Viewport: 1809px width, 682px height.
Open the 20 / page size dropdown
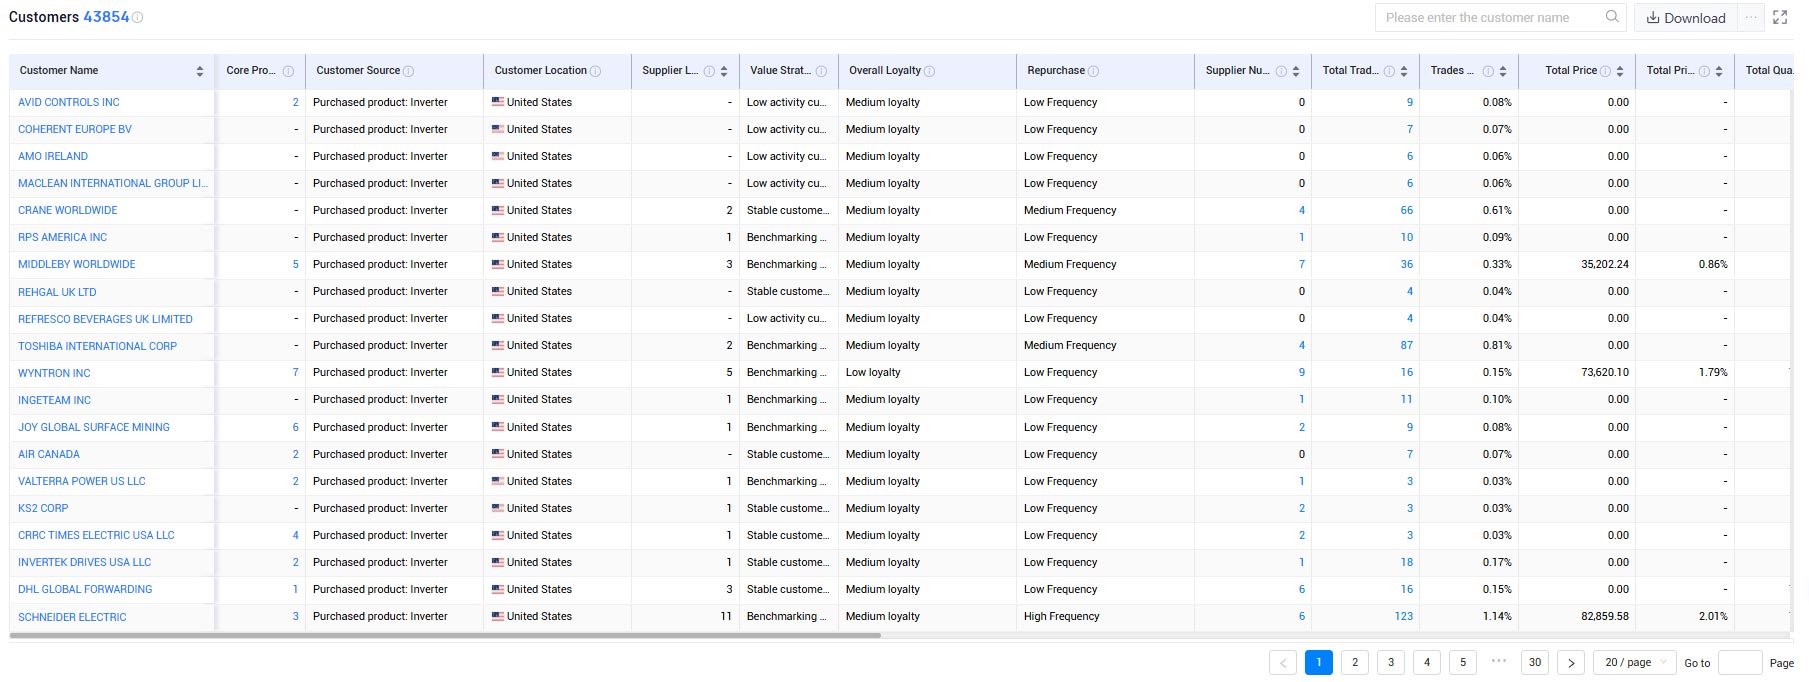1635,663
